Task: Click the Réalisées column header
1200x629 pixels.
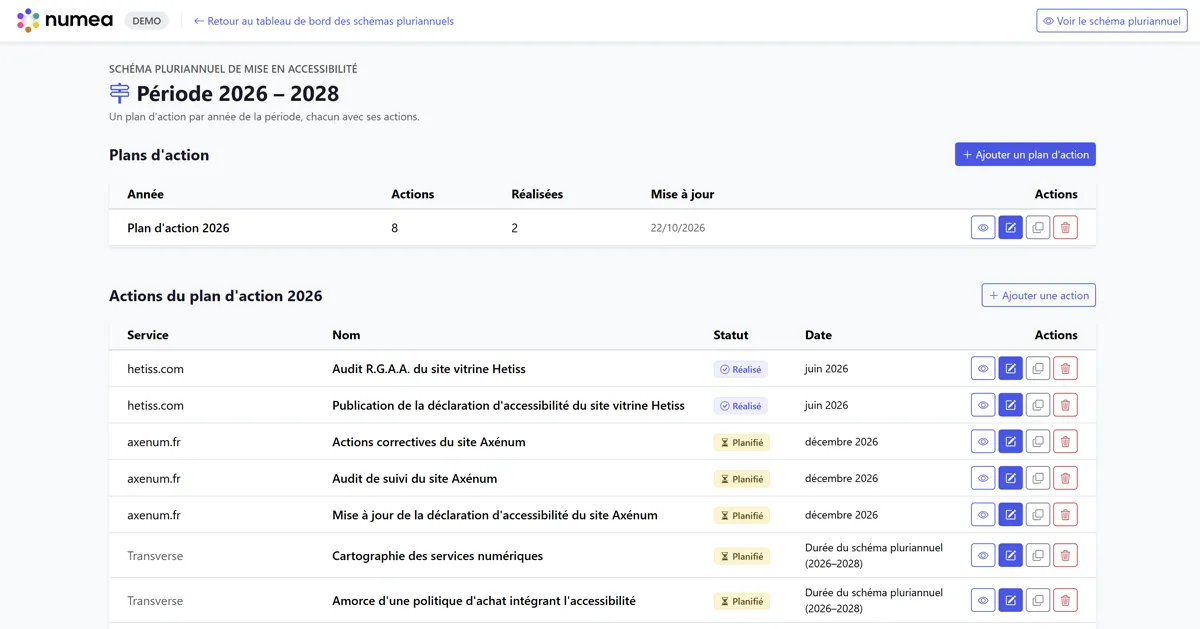Action: [537, 194]
